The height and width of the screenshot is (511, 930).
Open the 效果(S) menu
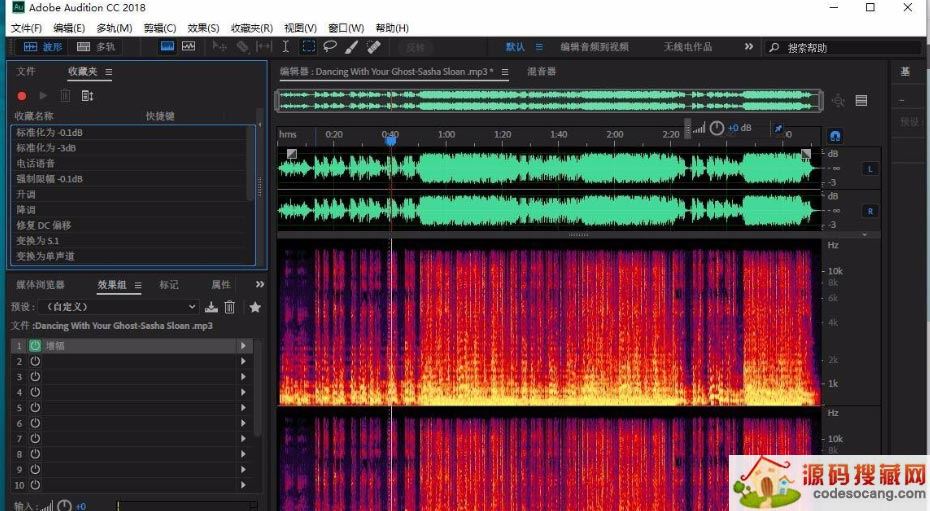203,28
